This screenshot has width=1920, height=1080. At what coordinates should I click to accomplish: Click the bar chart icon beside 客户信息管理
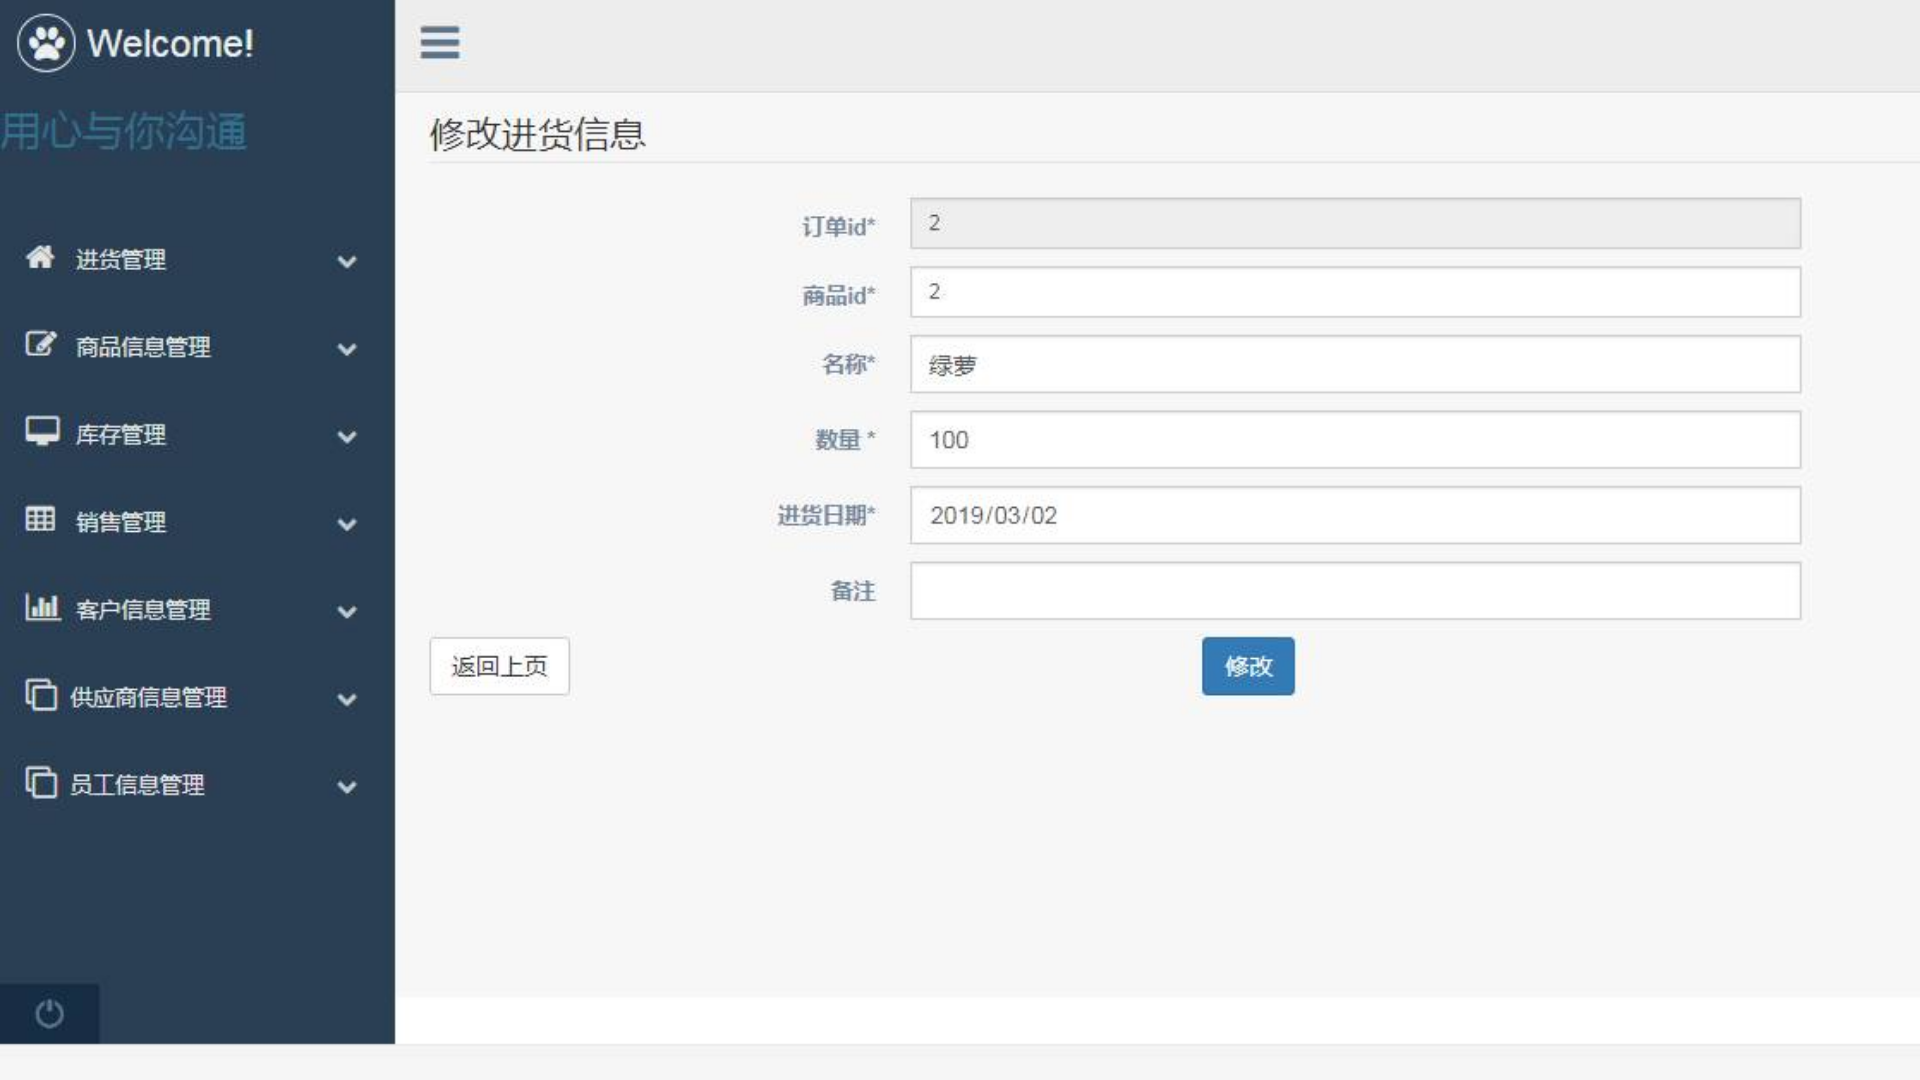point(43,606)
